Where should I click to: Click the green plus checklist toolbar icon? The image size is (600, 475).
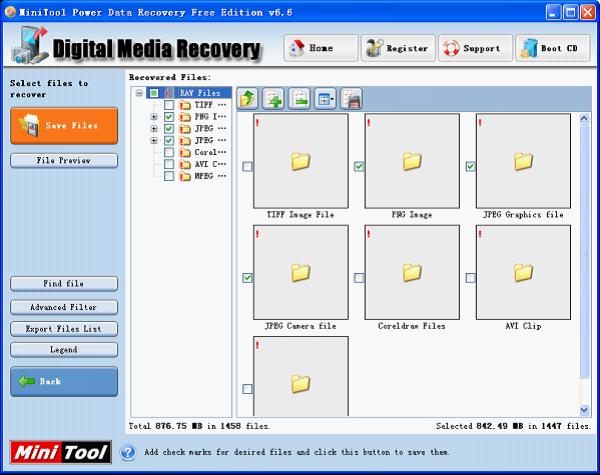274,99
